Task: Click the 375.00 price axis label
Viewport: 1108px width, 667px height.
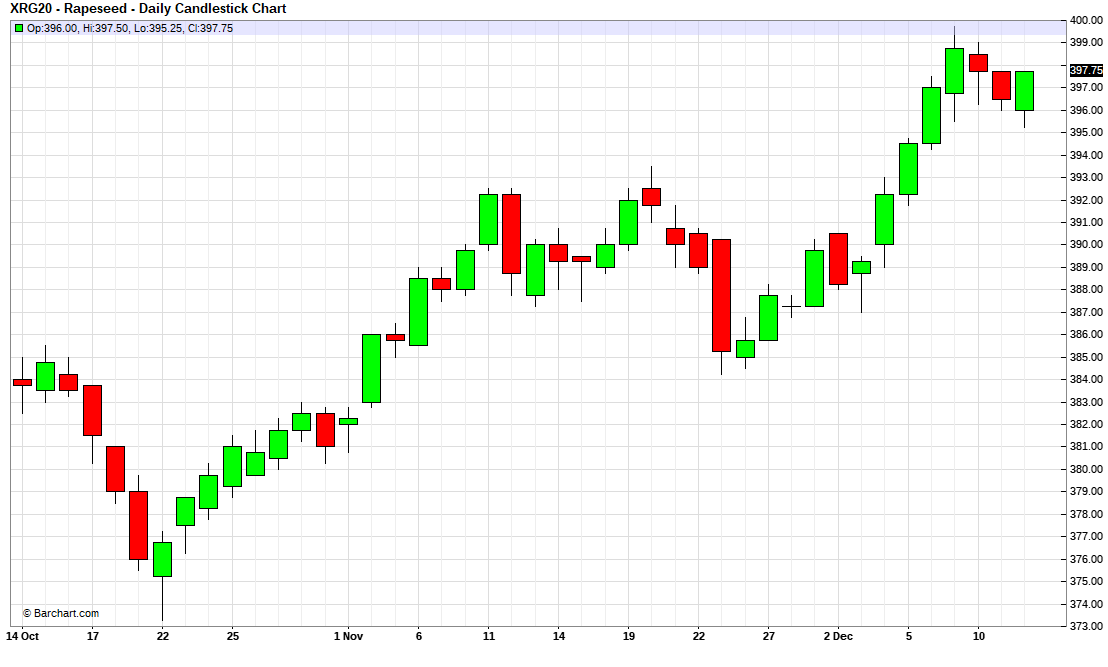Action: [x=1086, y=581]
